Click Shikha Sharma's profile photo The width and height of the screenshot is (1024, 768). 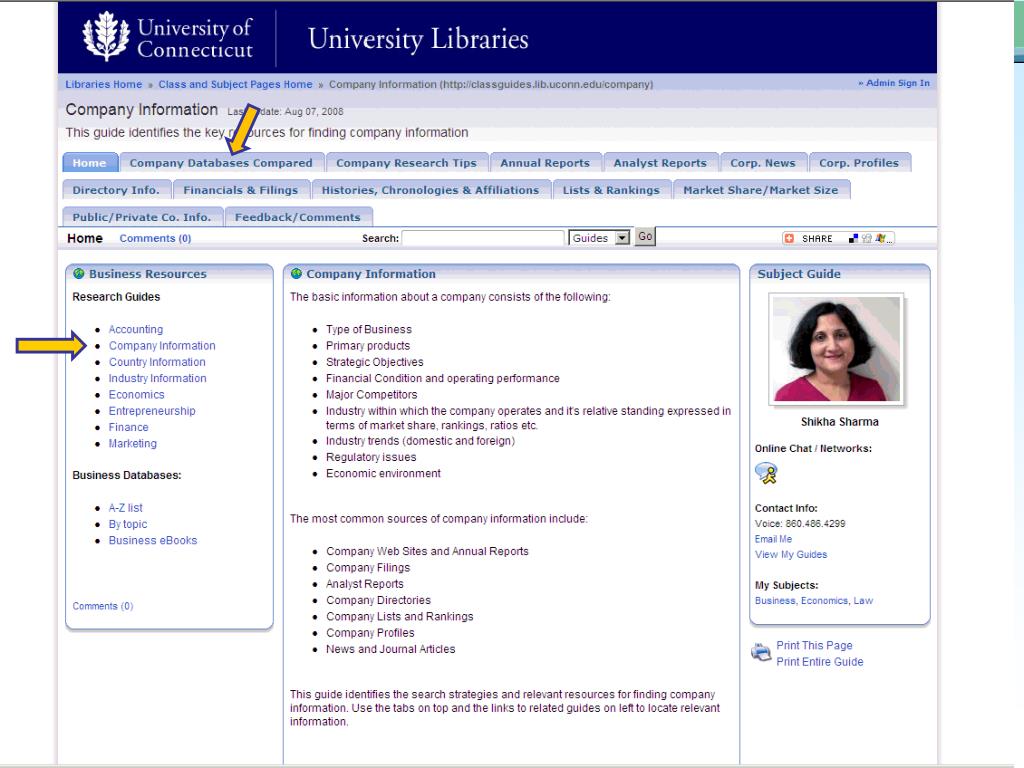837,349
